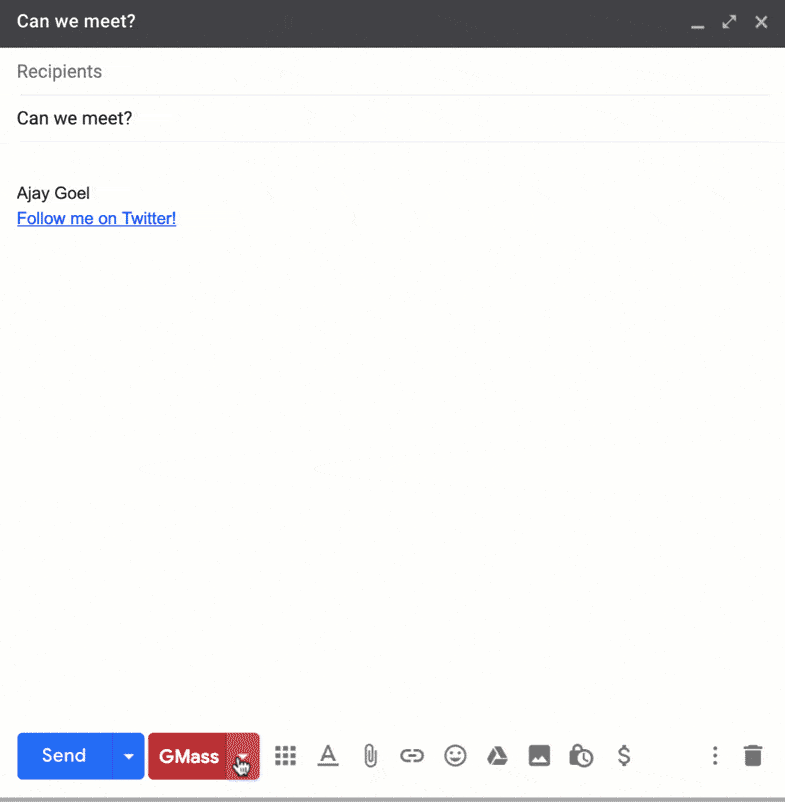This screenshot has height=802, width=785.
Task: Attach a file with the paperclip icon
Action: pos(370,756)
